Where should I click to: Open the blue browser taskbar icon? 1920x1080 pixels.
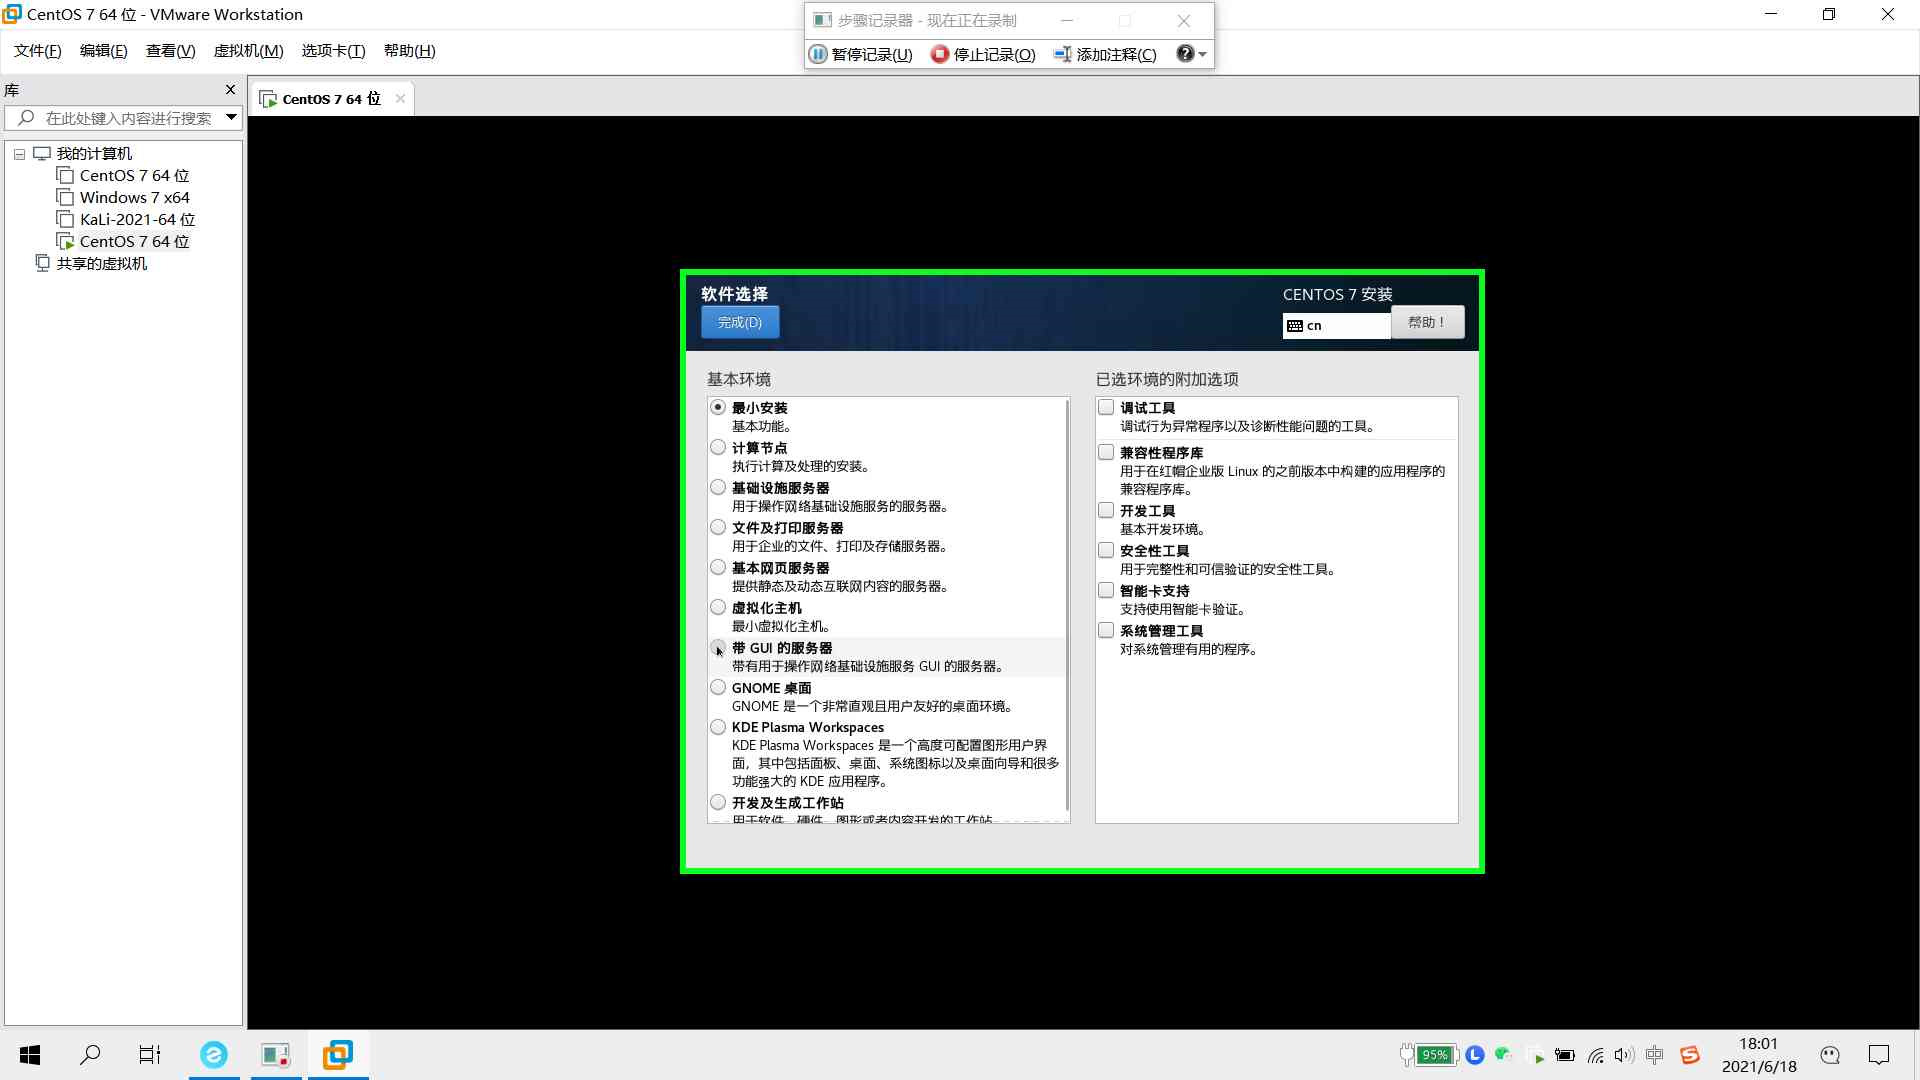tap(214, 1055)
